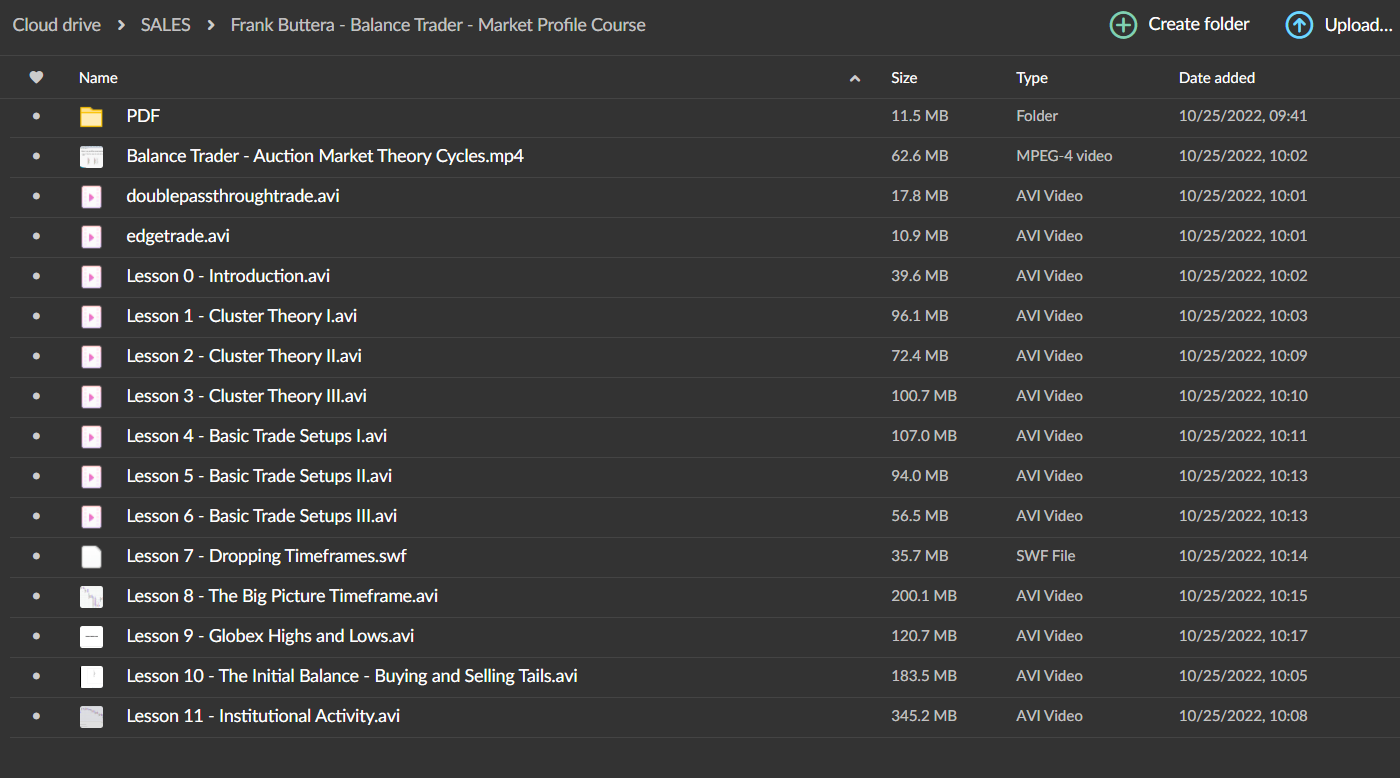Click the video icon for Lesson 4
Image resolution: width=1400 pixels, height=778 pixels.
coord(91,437)
